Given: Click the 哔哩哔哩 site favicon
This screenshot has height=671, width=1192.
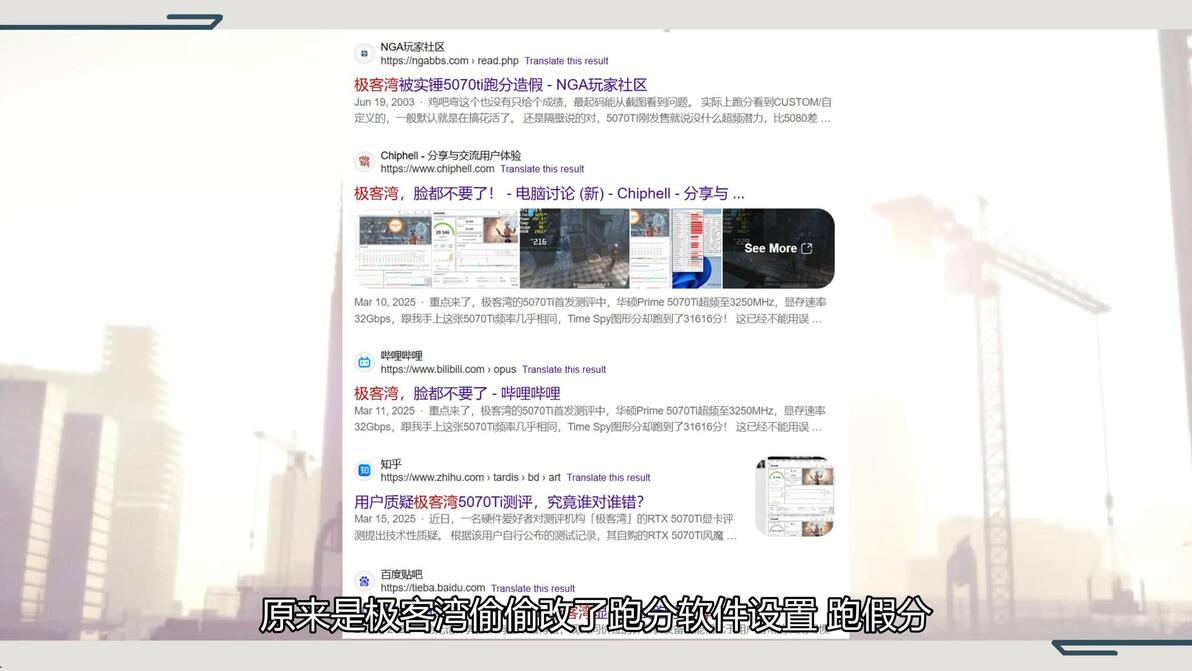Looking at the screenshot, I should tap(364, 362).
